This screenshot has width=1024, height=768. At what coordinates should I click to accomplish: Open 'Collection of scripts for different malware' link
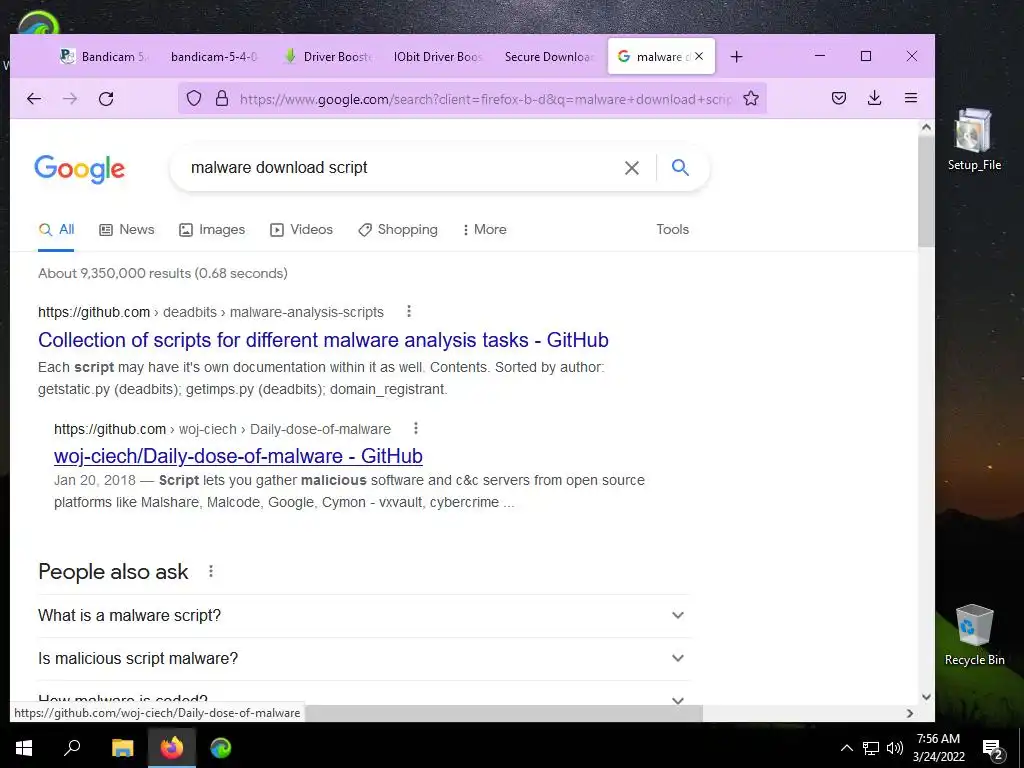pyautogui.click(x=323, y=340)
